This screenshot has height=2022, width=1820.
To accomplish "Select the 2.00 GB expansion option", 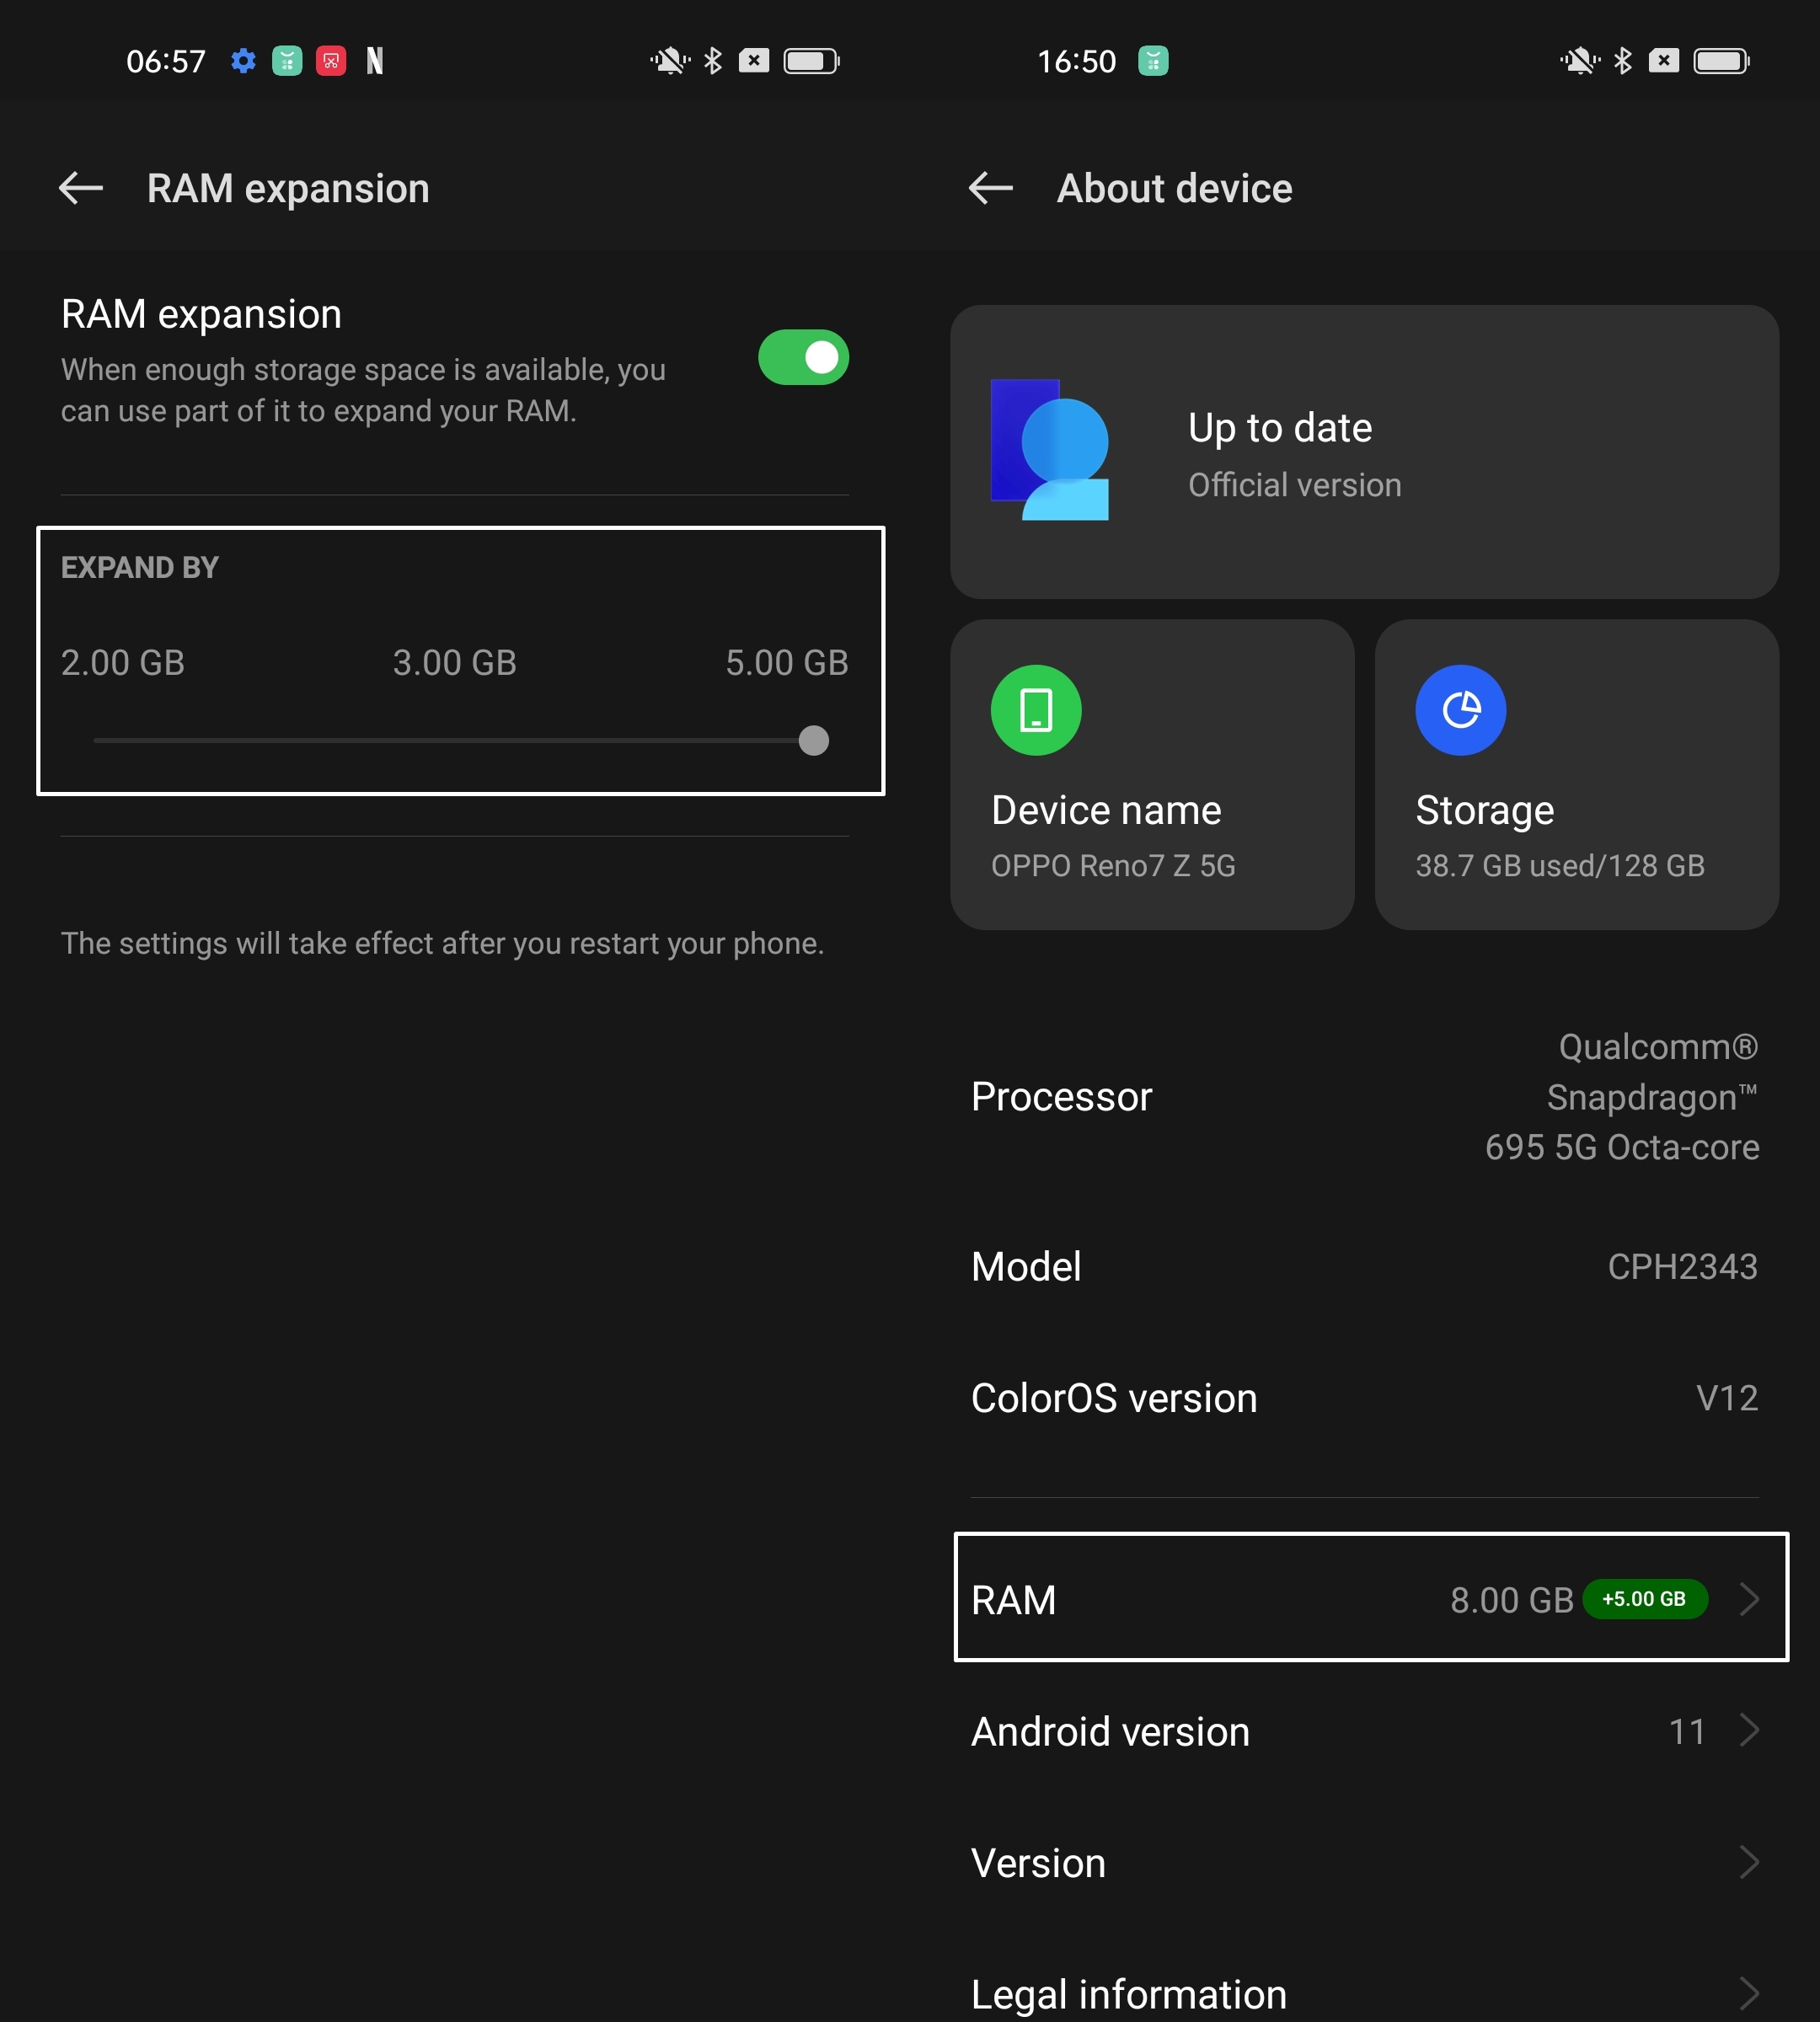I will pyautogui.click(x=123, y=662).
